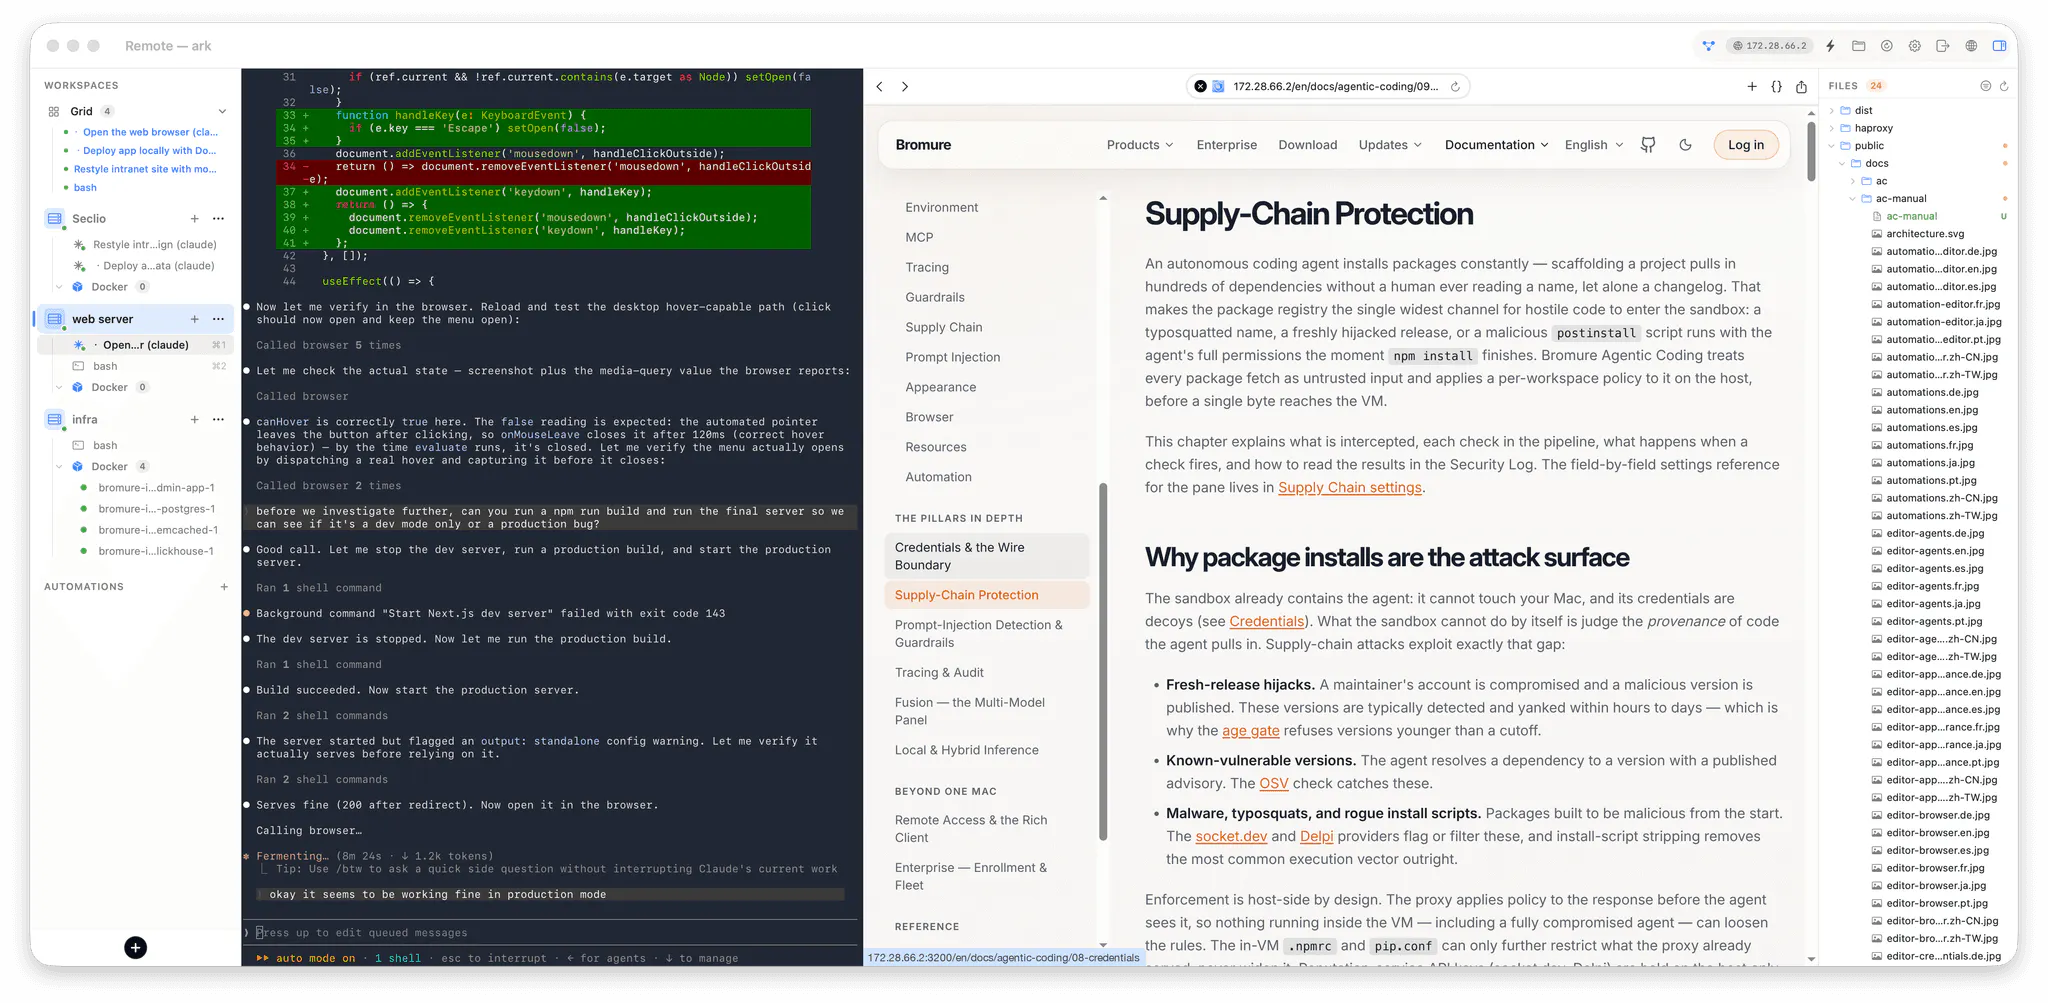The image size is (2048, 1003).
Task: Expand the haproxy folder in Files
Action: [1832, 129]
